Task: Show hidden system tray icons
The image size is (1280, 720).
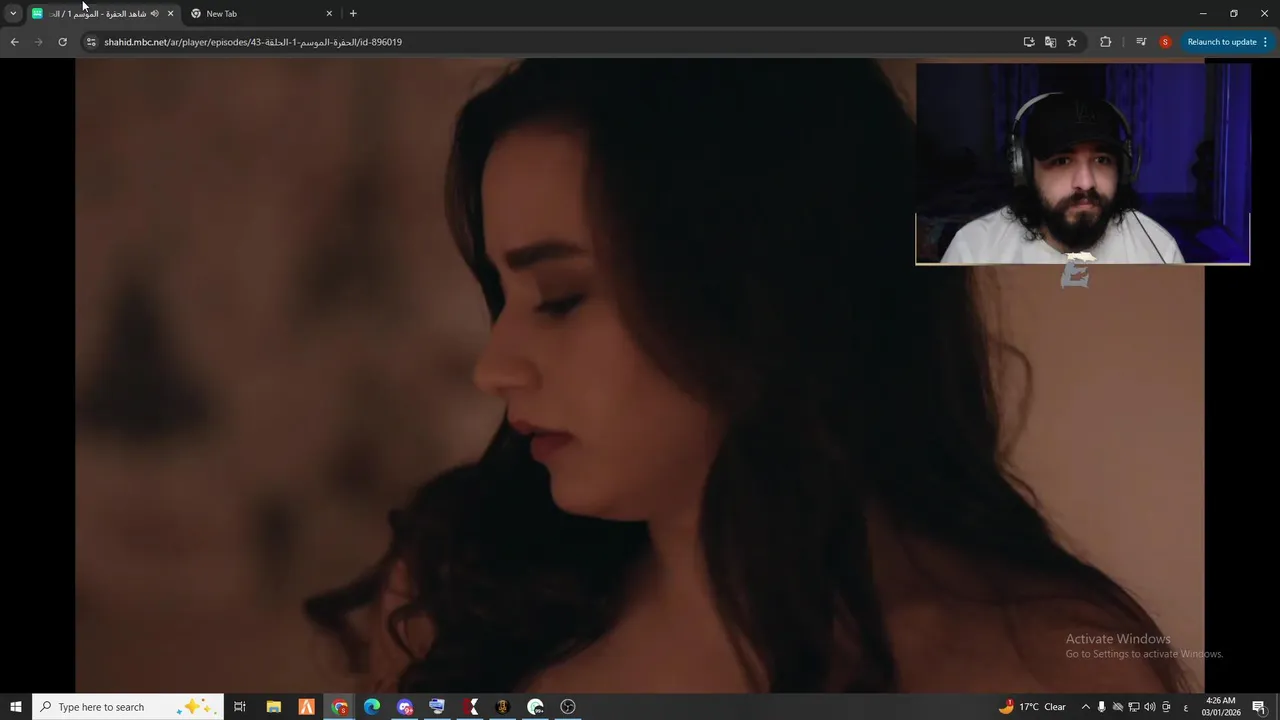Action: click(x=1086, y=707)
